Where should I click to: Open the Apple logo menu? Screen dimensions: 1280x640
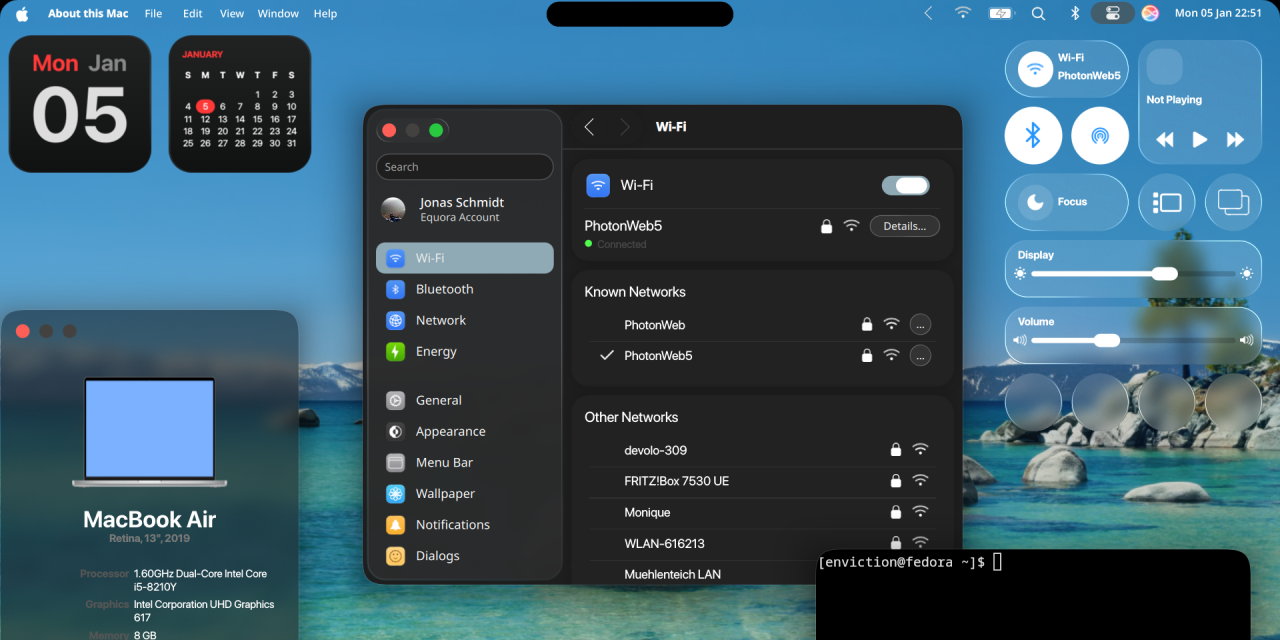22,14
